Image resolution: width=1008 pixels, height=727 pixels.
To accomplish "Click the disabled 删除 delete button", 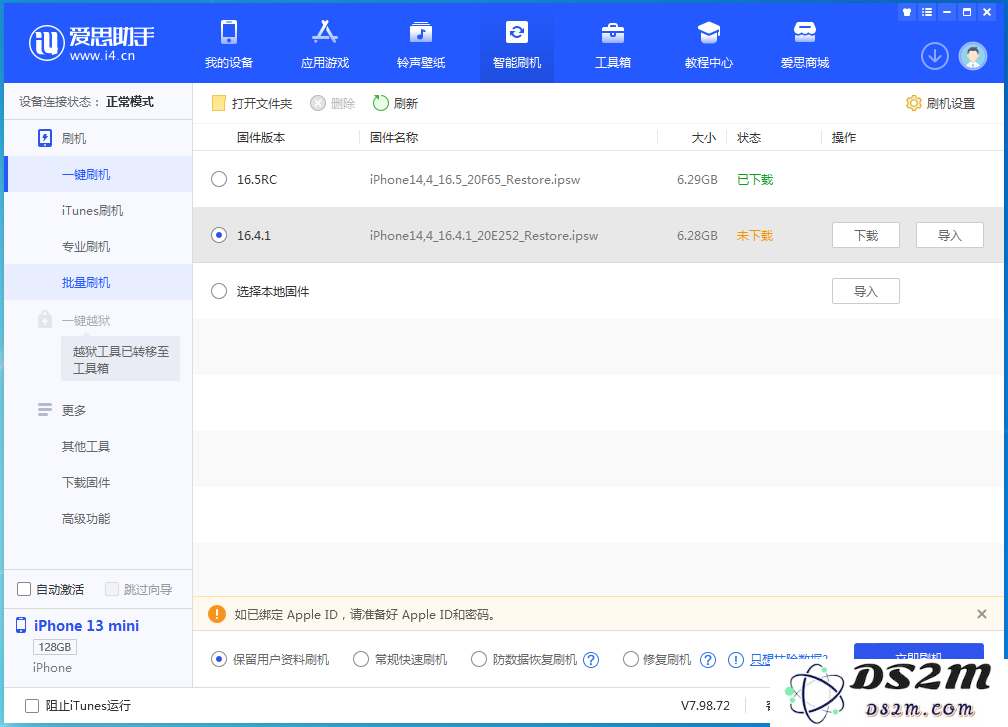I will tap(332, 103).
